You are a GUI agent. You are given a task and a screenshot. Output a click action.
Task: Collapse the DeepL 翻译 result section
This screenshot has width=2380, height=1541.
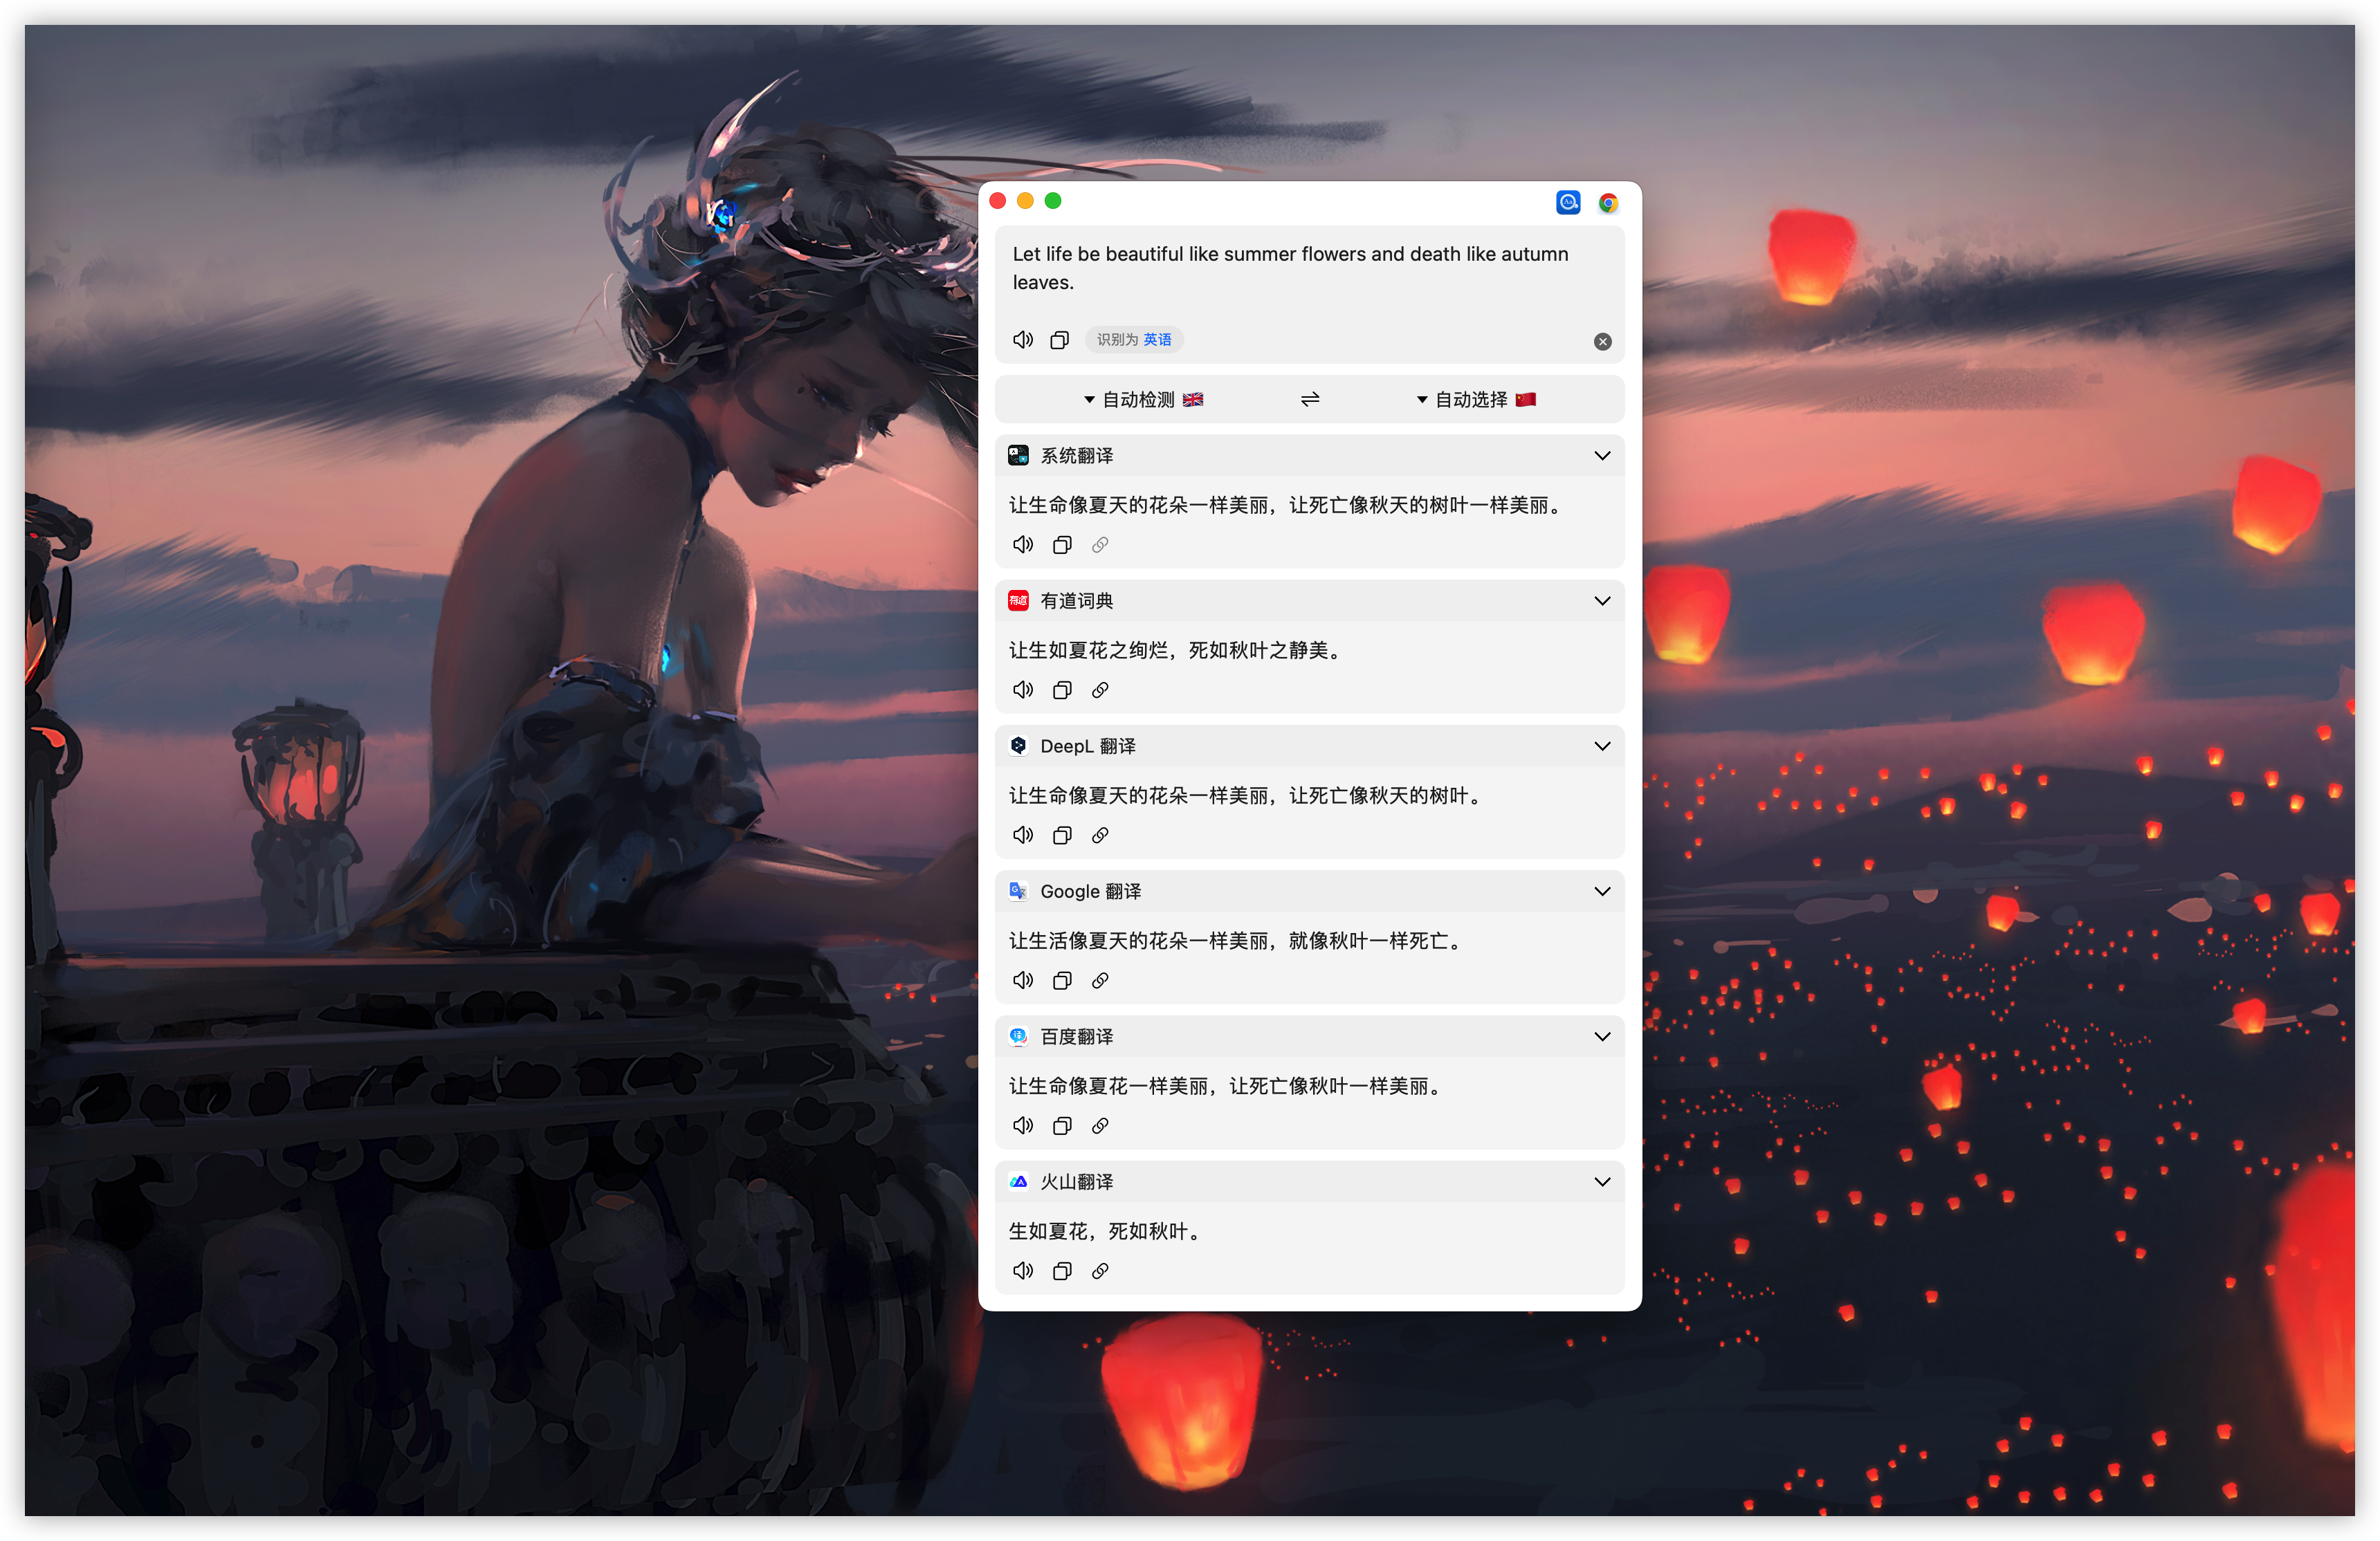pyautogui.click(x=1602, y=746)
